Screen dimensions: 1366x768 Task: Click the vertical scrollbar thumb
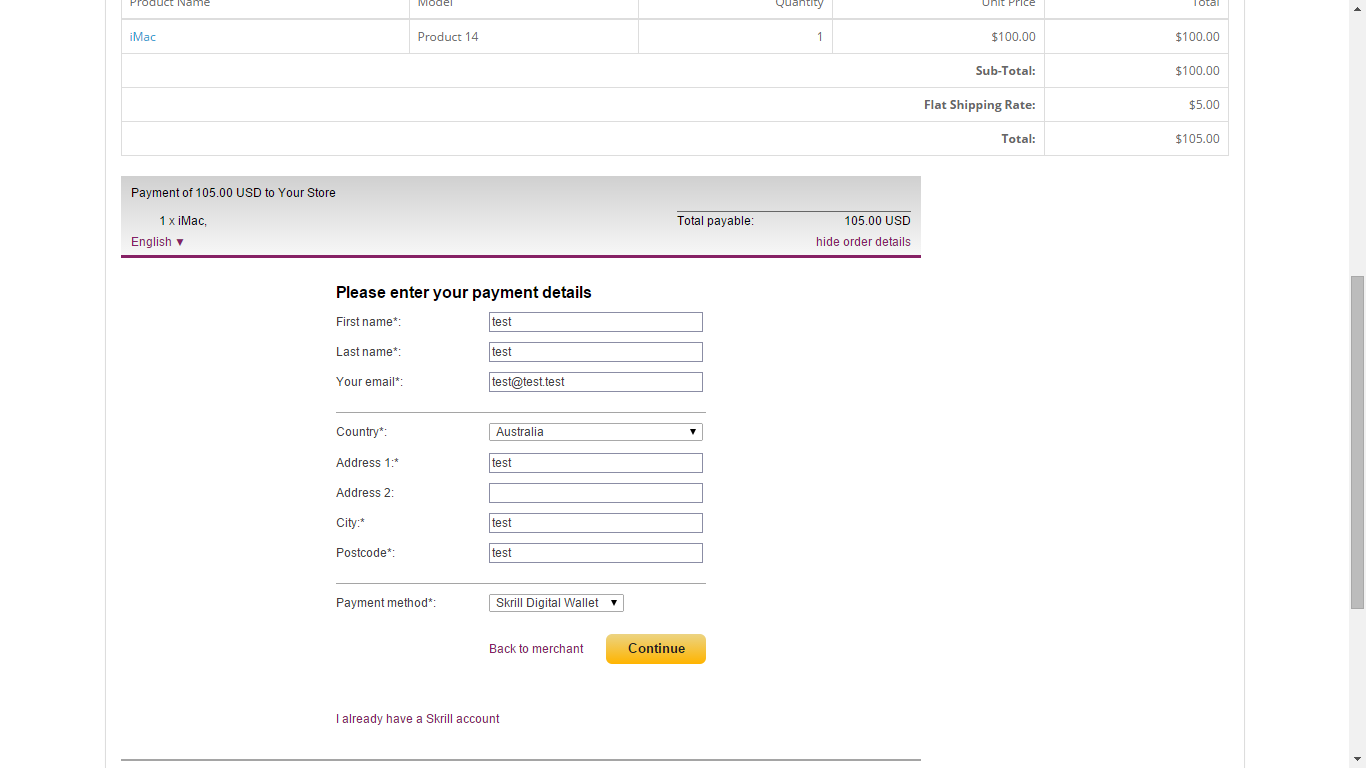point(1357,440)
